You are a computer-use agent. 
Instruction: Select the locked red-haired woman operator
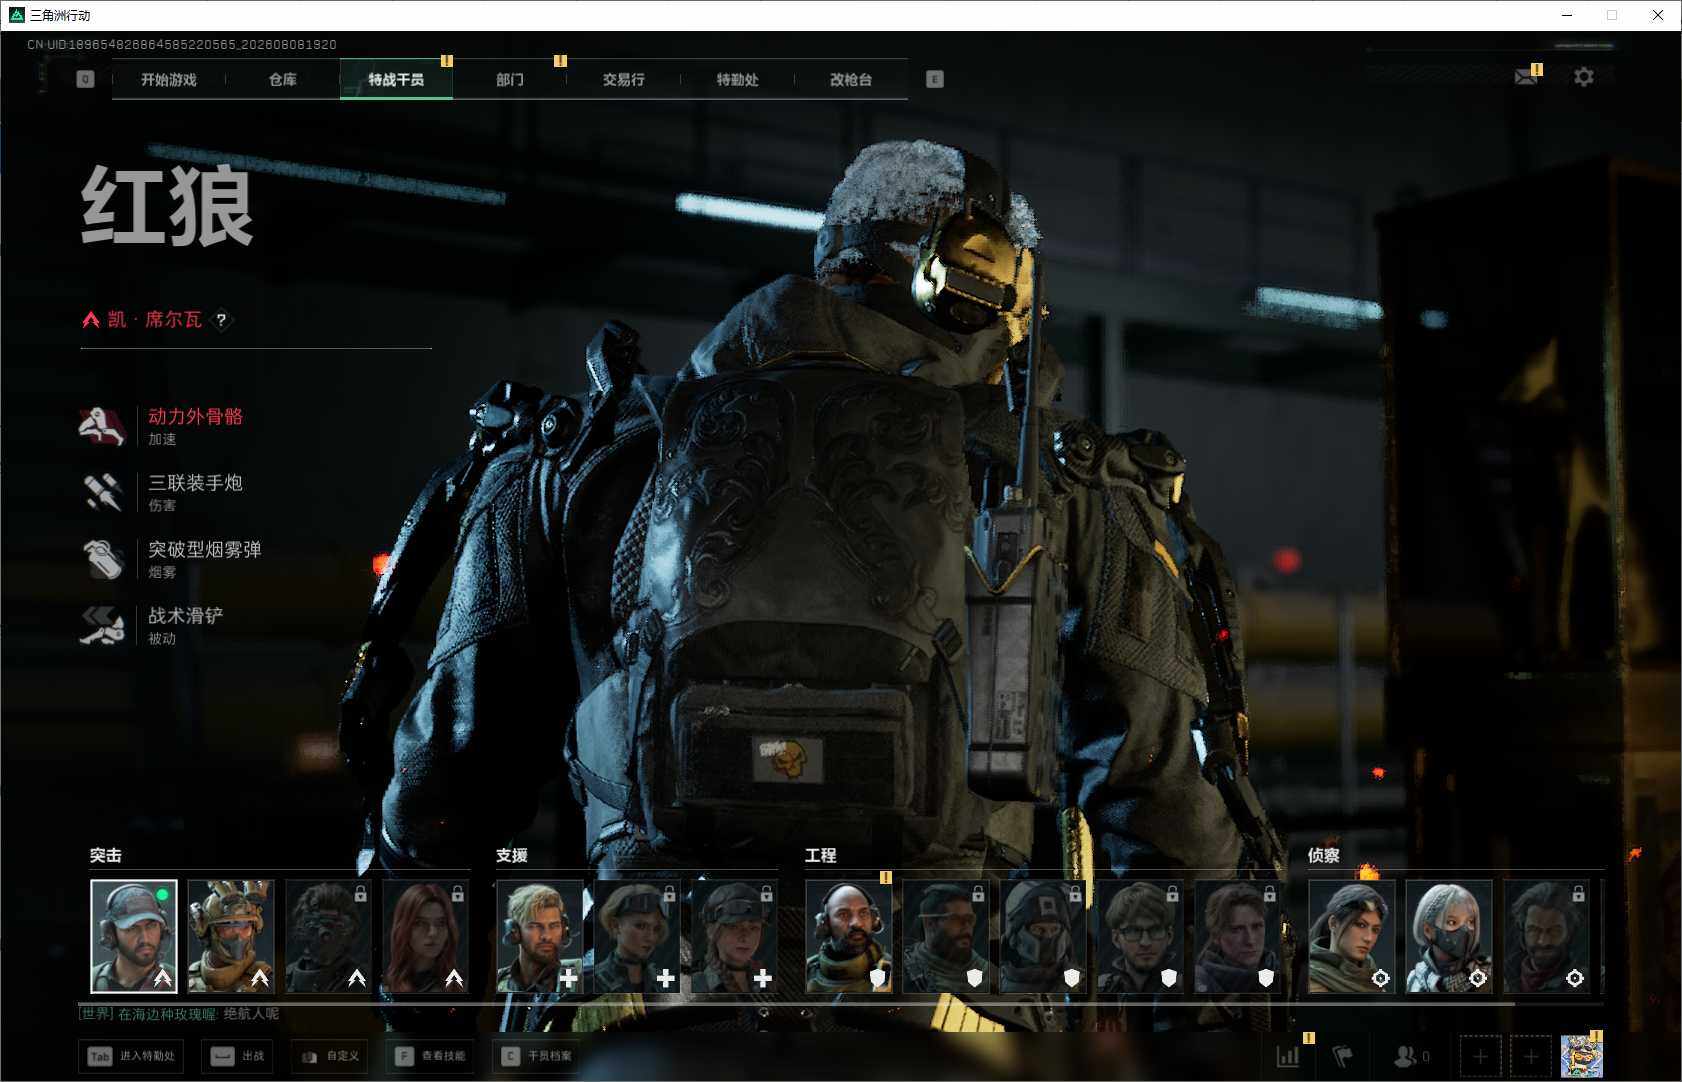point(425,936)
